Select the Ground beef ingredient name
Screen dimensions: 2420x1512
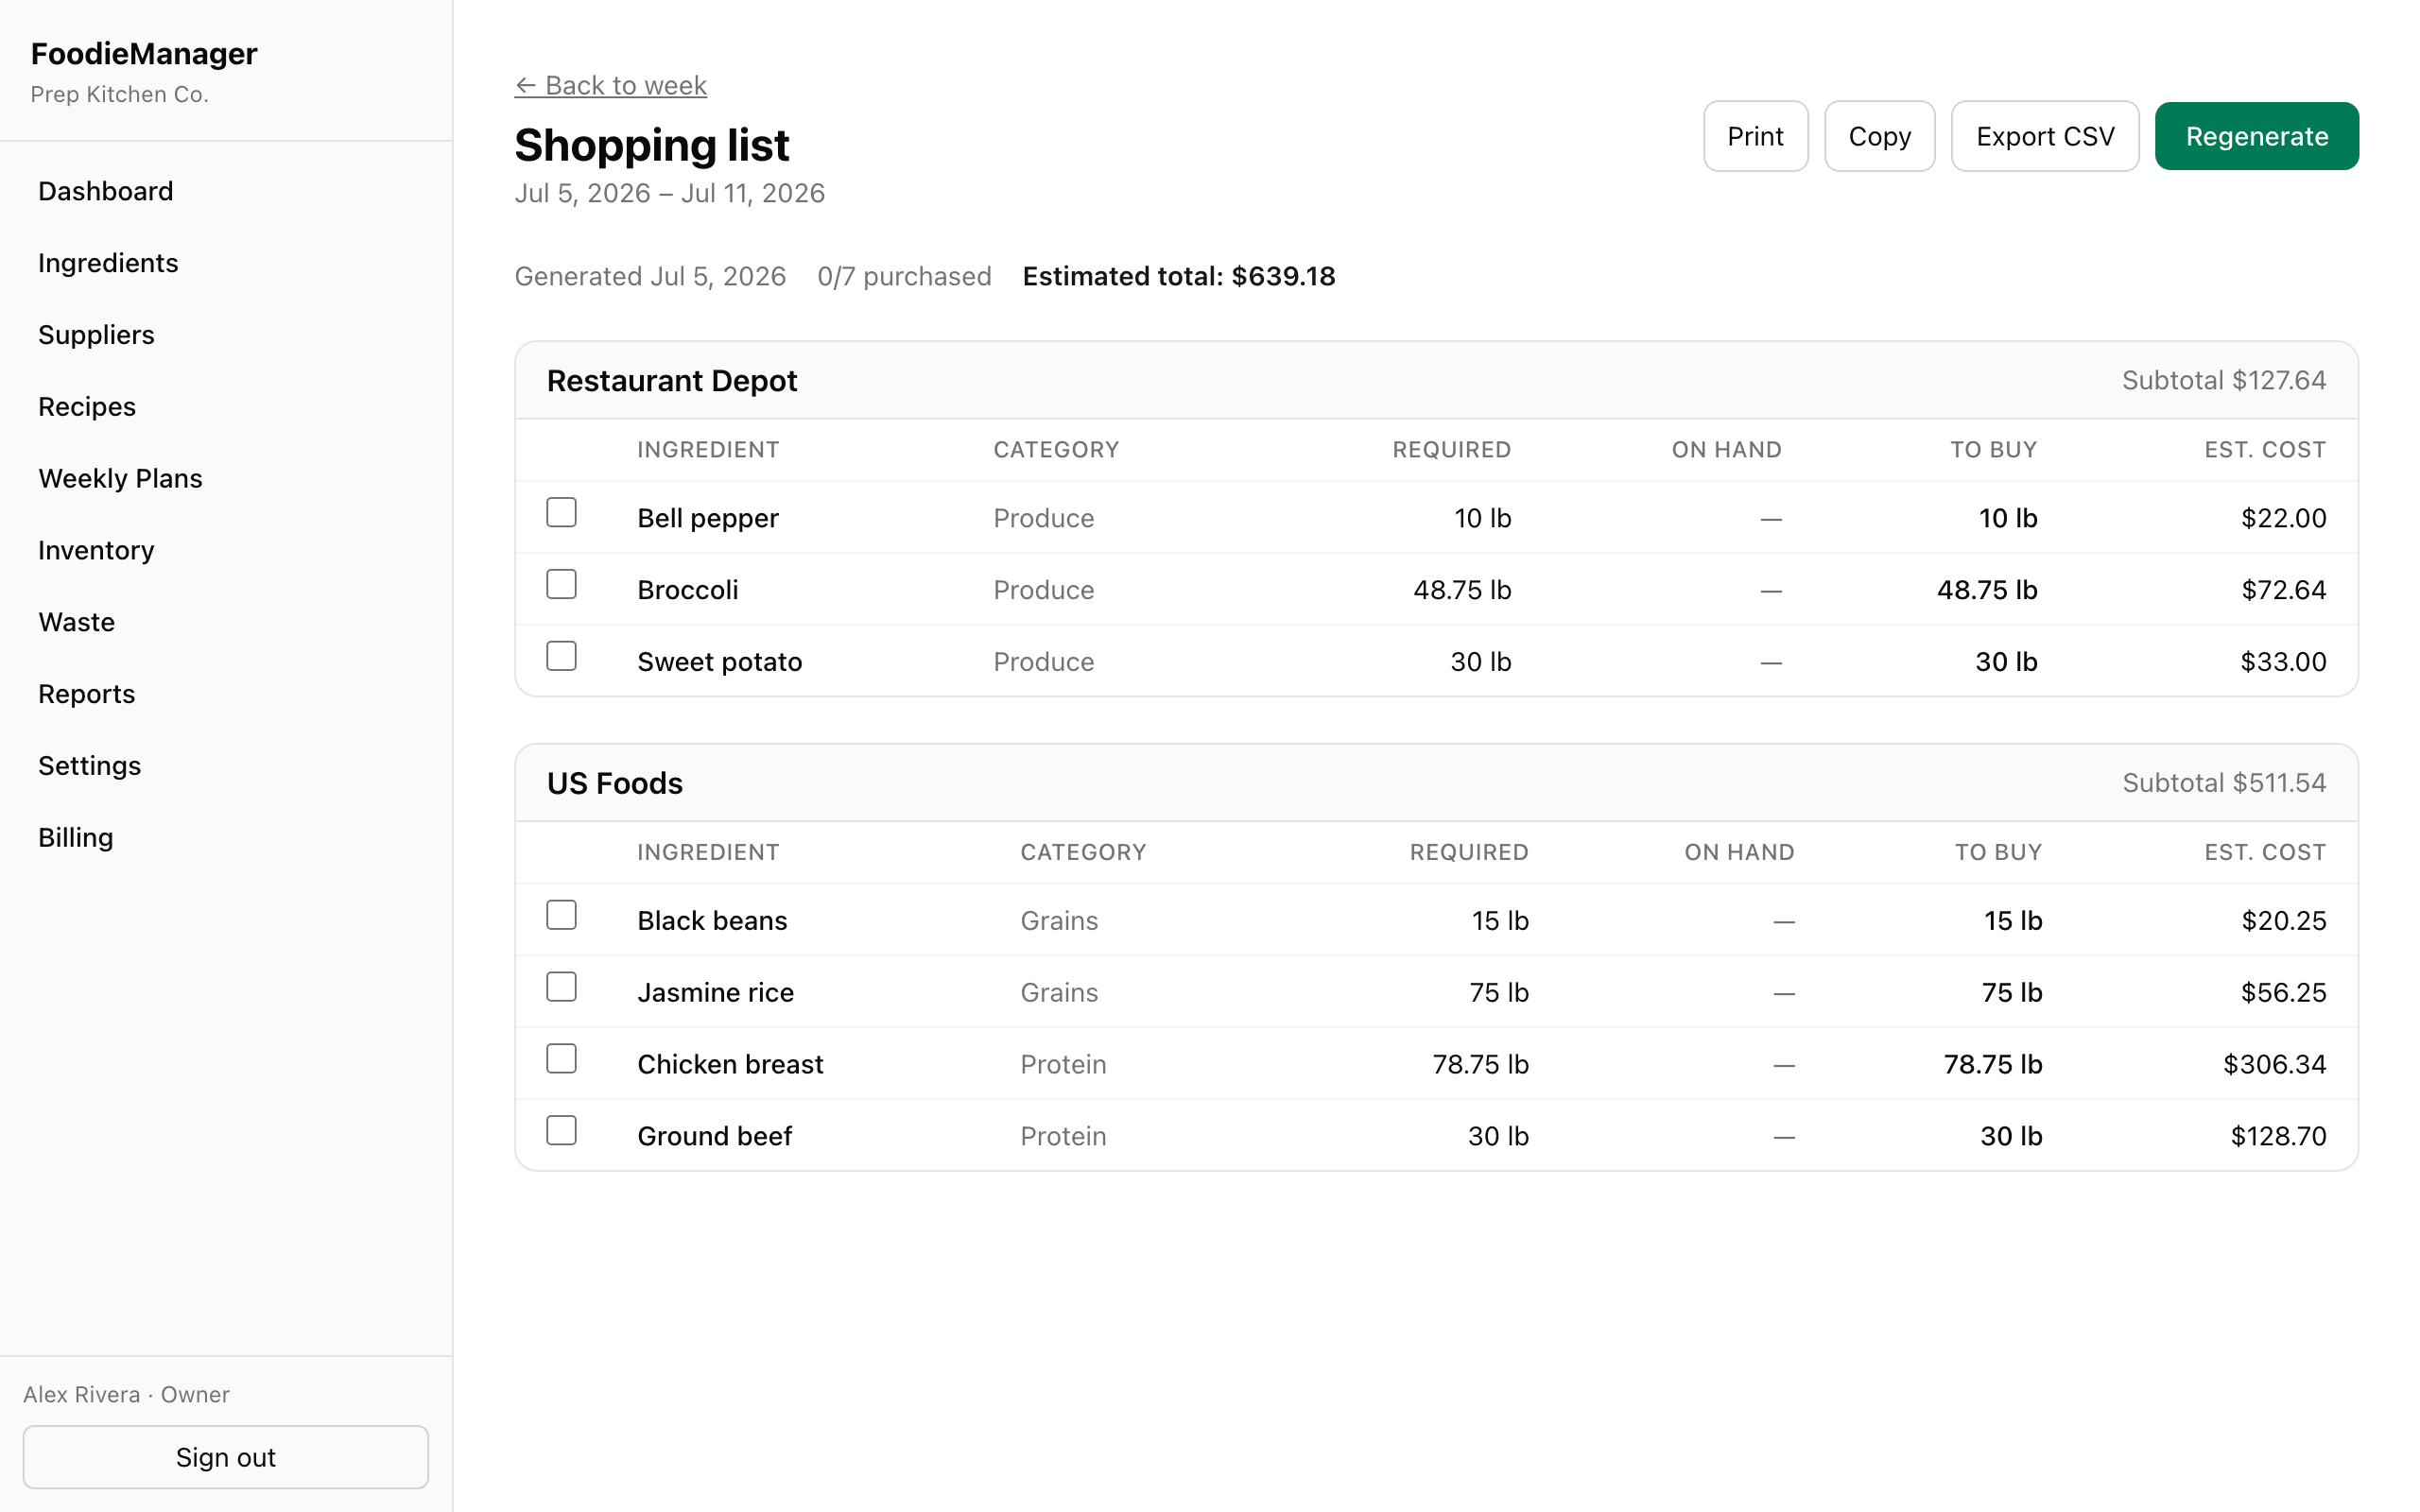coord(714,1137)
